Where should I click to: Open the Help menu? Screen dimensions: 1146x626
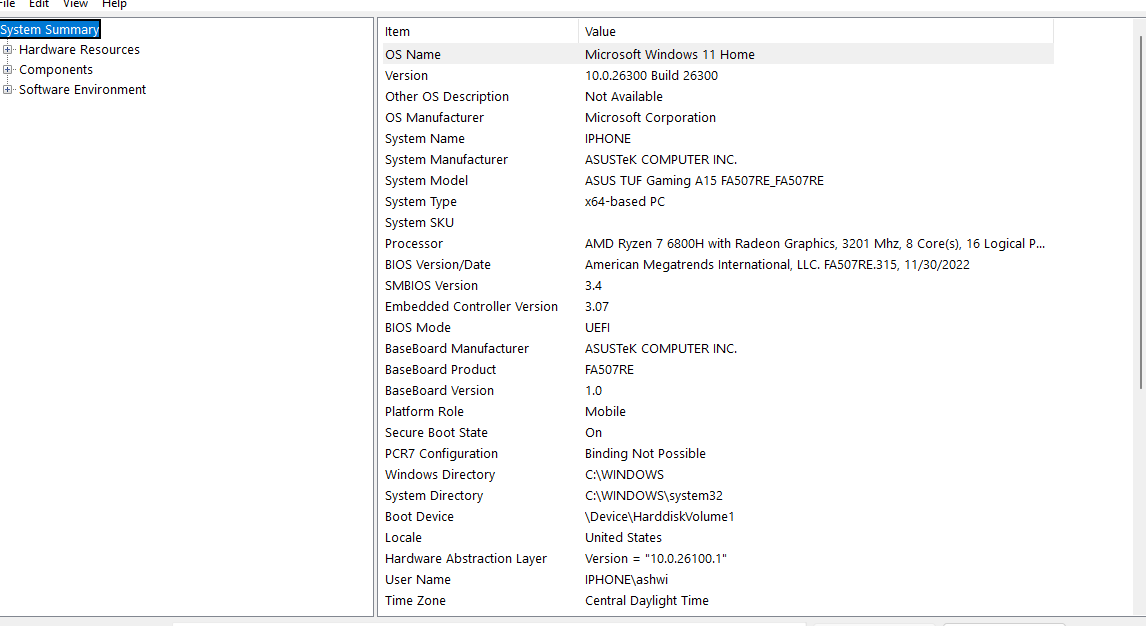[114, 4]
